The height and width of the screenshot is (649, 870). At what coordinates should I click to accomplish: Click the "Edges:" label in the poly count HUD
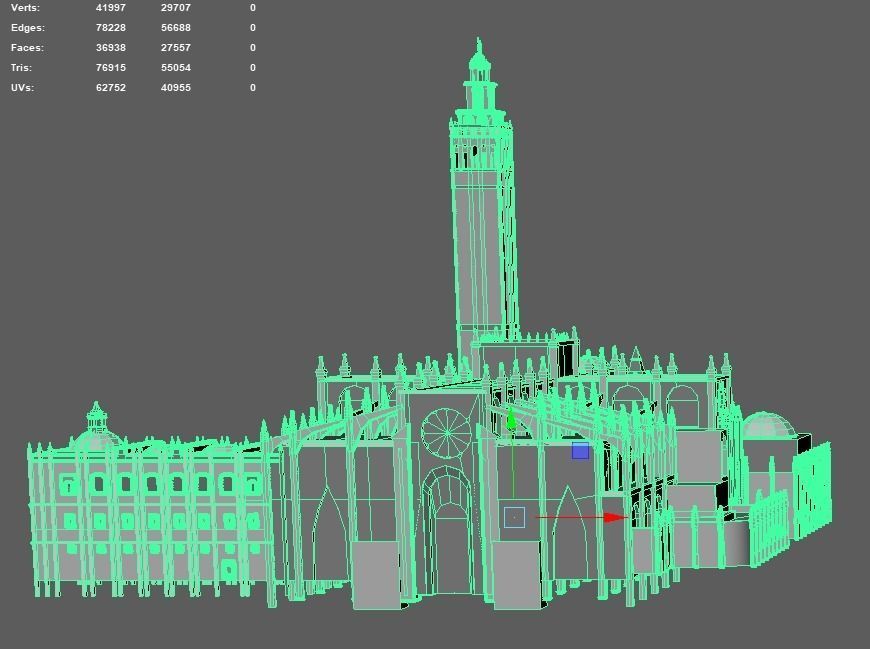pos(28,28)
